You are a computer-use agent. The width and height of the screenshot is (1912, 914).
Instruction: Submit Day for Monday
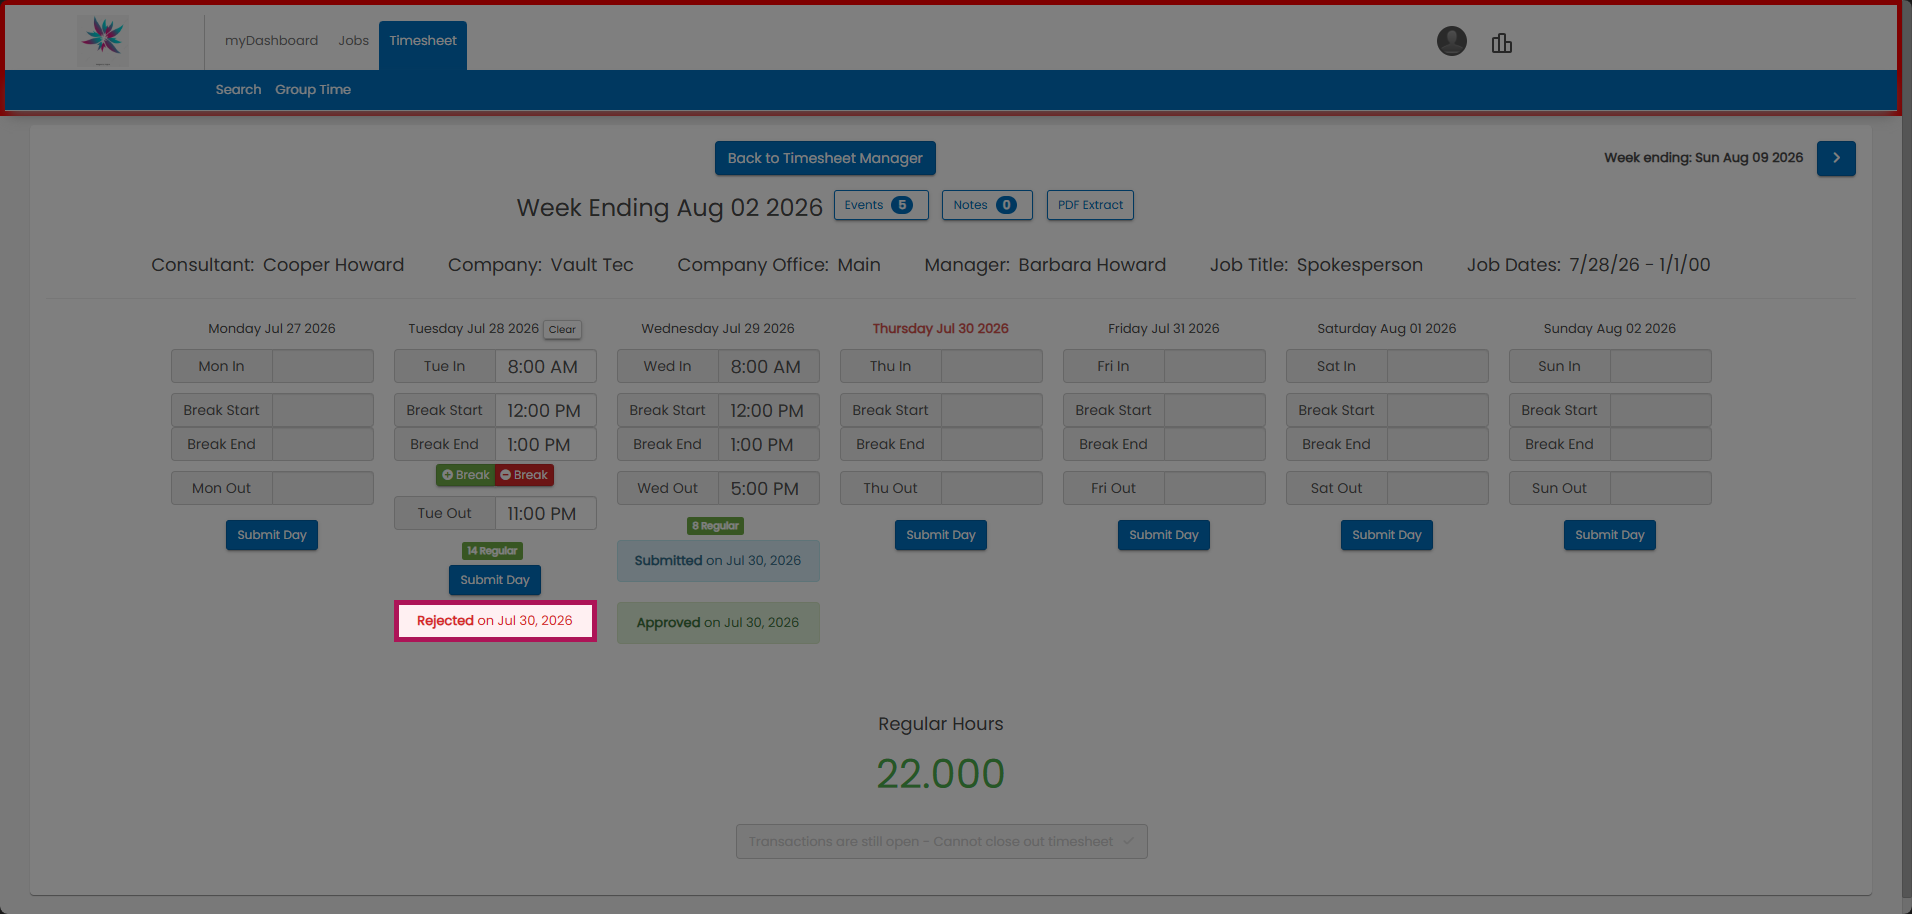272,535
